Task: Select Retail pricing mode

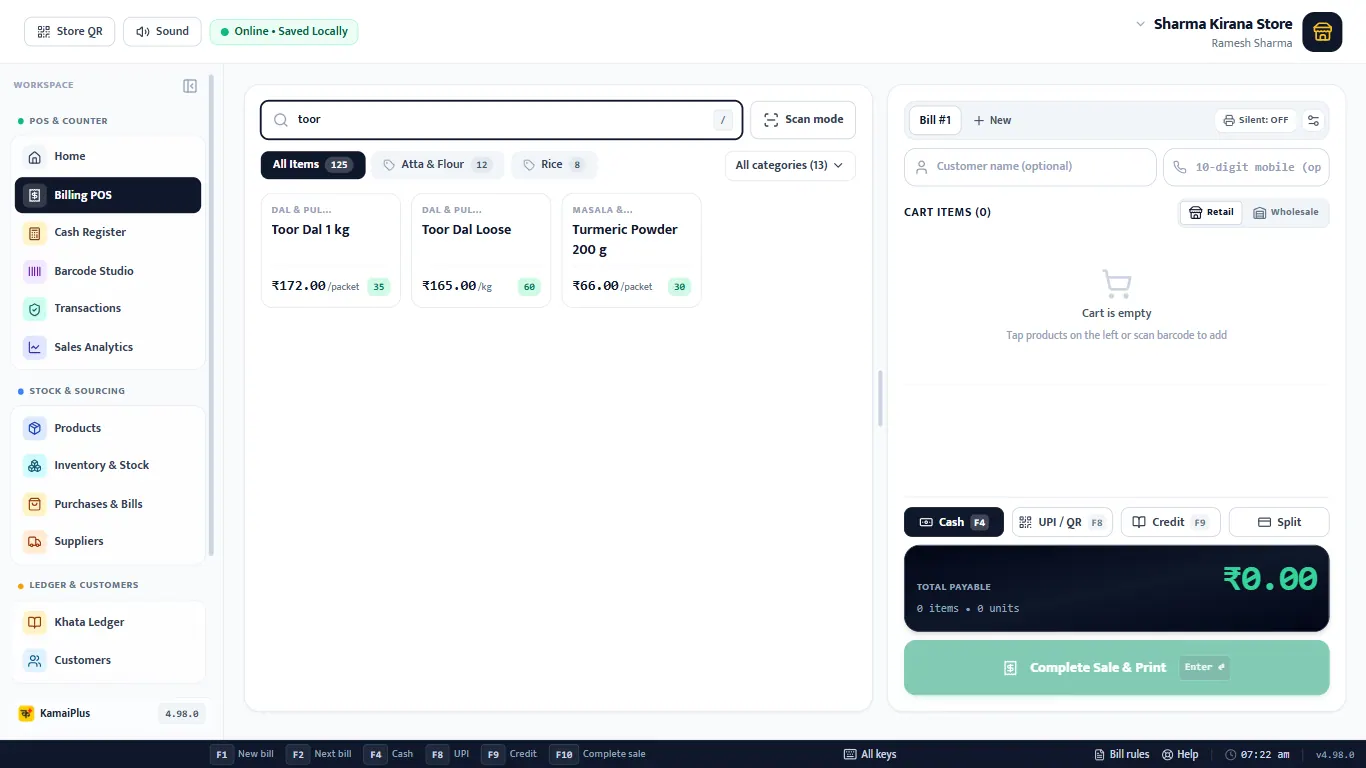Action: pos(1211,212)
